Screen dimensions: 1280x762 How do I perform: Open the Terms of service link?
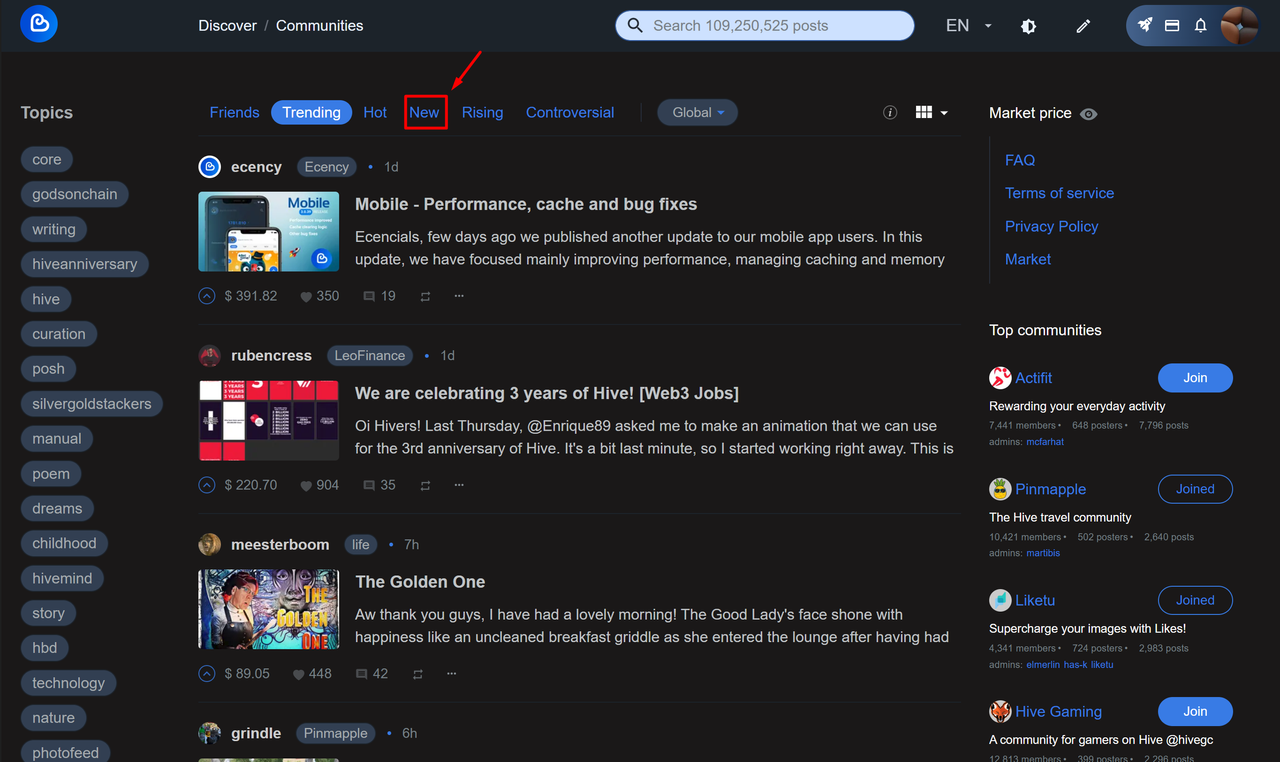coord(1059,193)
